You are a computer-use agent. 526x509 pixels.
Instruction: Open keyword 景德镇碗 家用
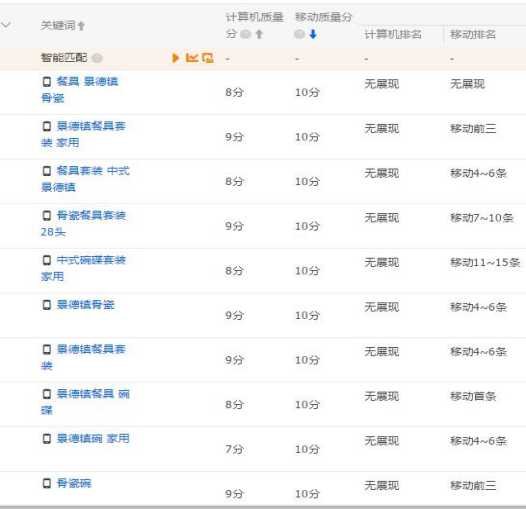tap(93, 439)
